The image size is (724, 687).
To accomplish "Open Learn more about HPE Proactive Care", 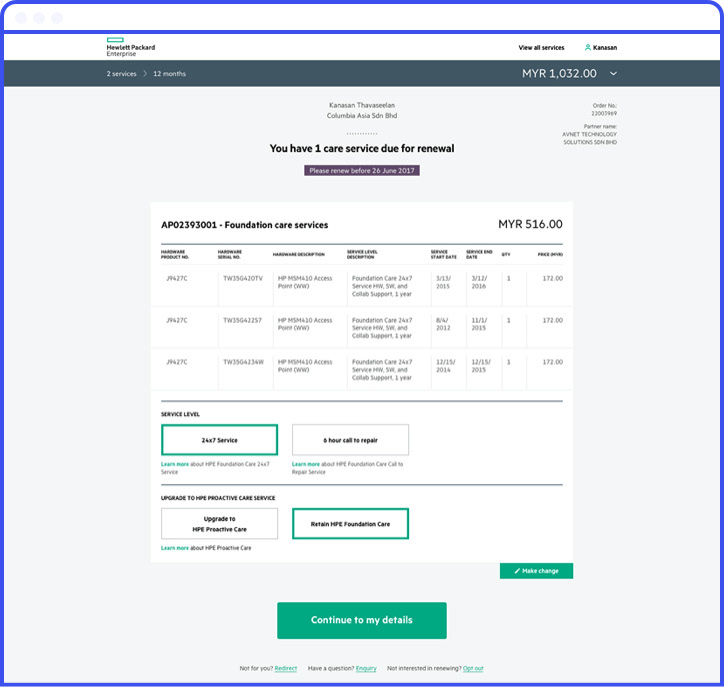I will [175, 548].
